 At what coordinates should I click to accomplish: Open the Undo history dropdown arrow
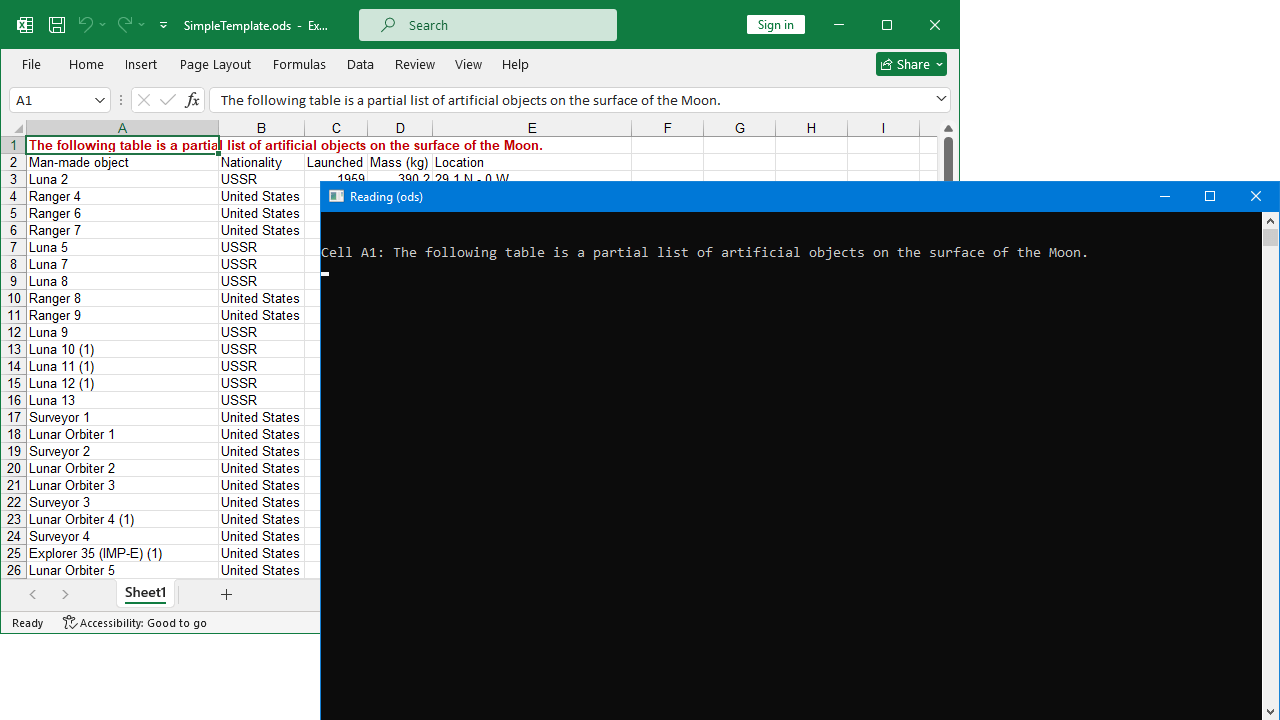(x=103, y=25)
